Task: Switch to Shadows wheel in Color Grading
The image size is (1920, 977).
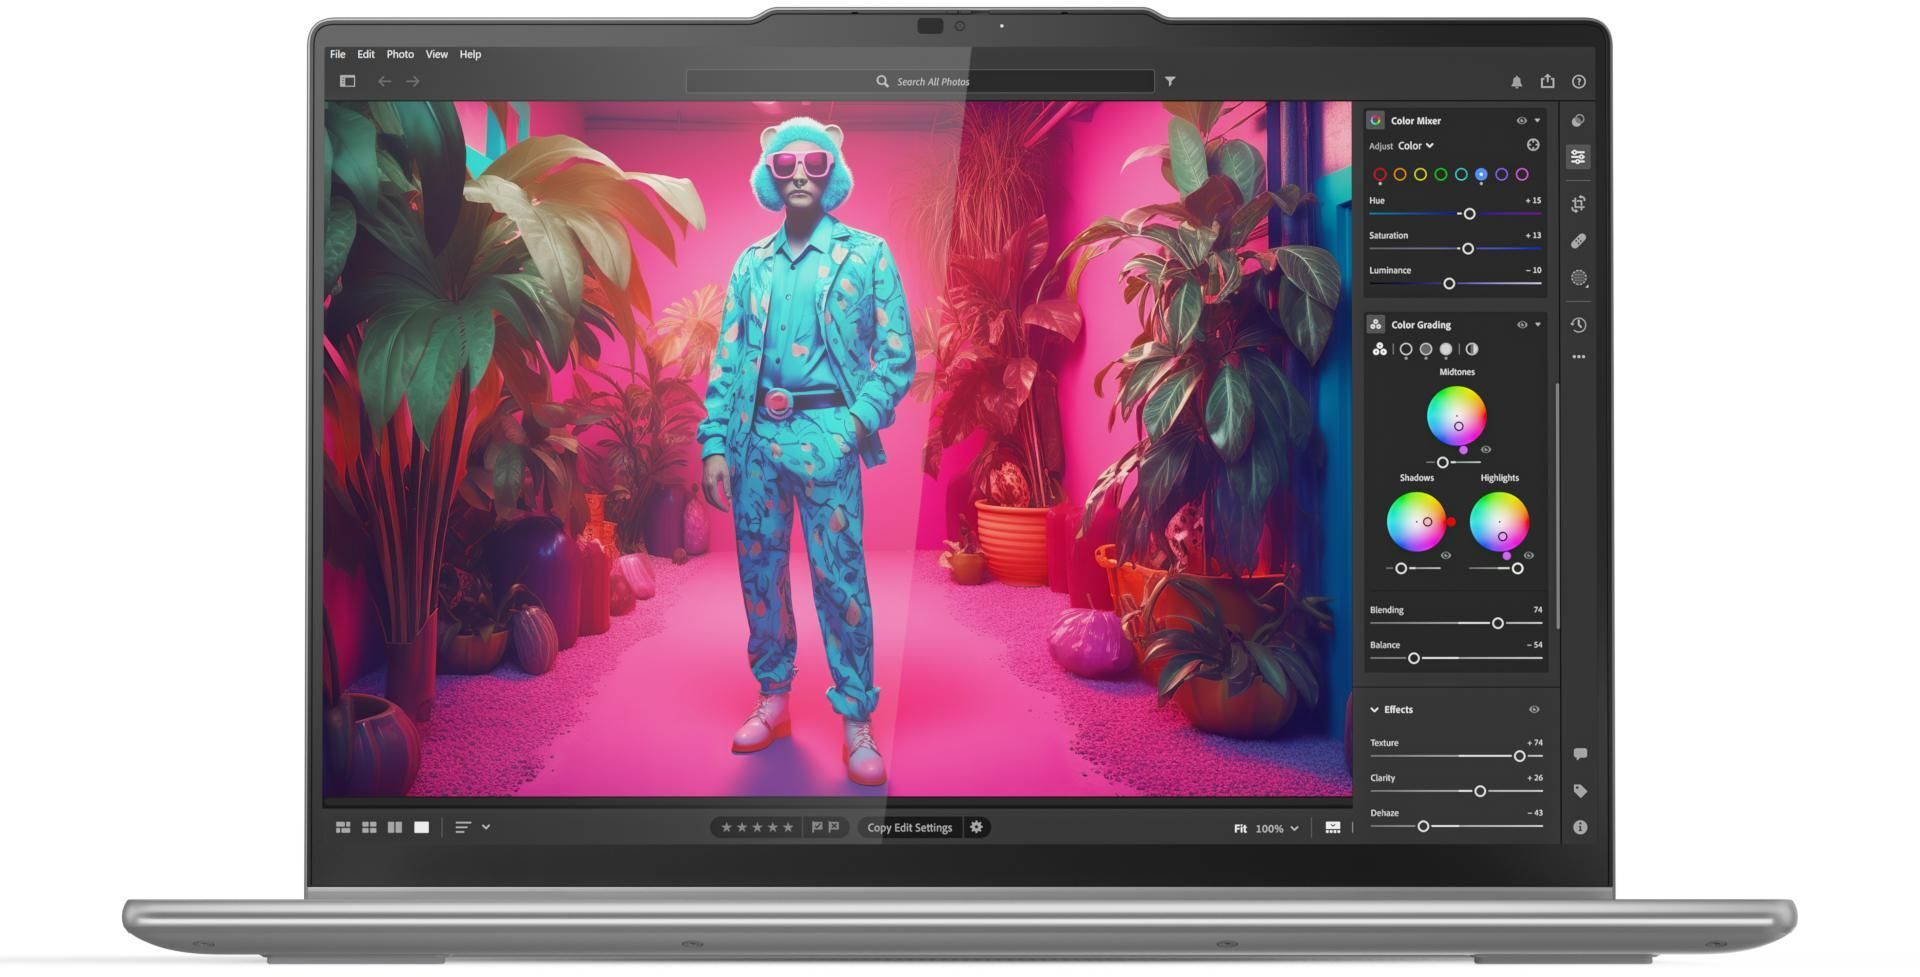Action: [x=1405, y=349]
